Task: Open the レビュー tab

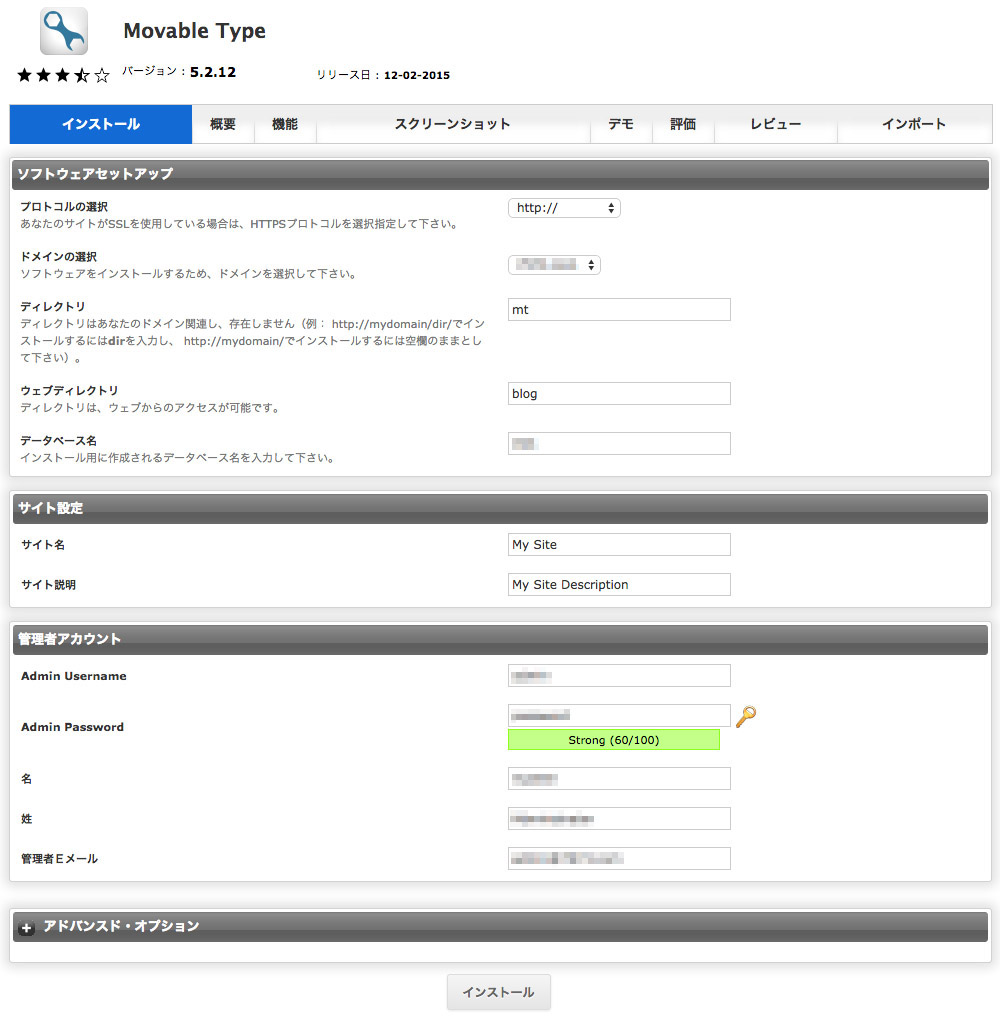Action: click(775, 125)
